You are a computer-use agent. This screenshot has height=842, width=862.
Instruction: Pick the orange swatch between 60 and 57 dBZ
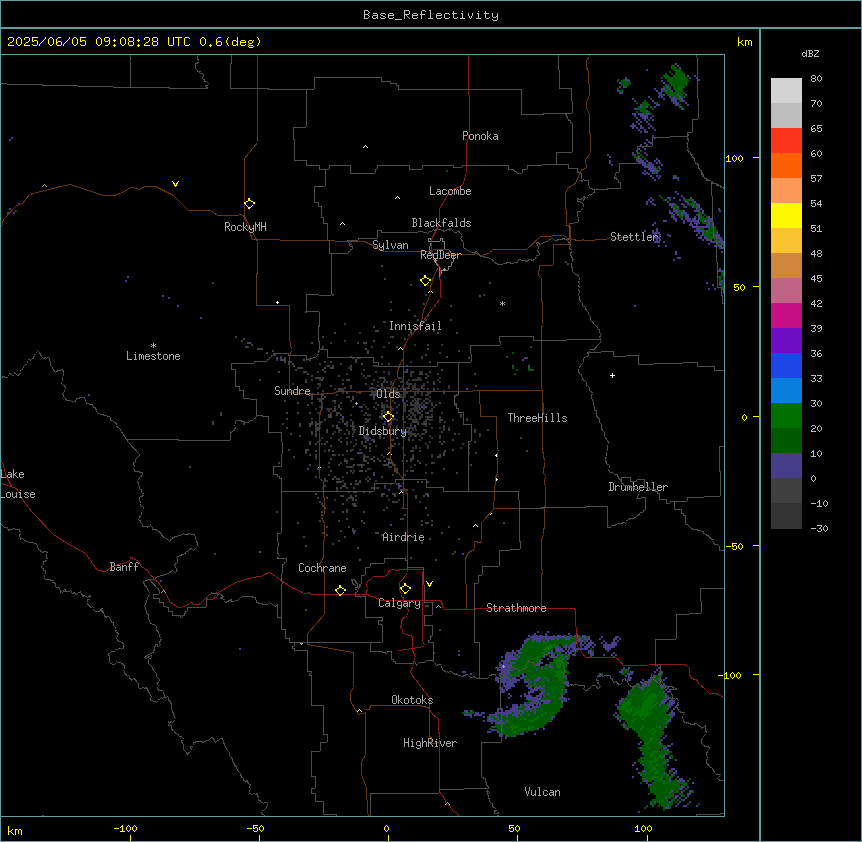point(786,165)
